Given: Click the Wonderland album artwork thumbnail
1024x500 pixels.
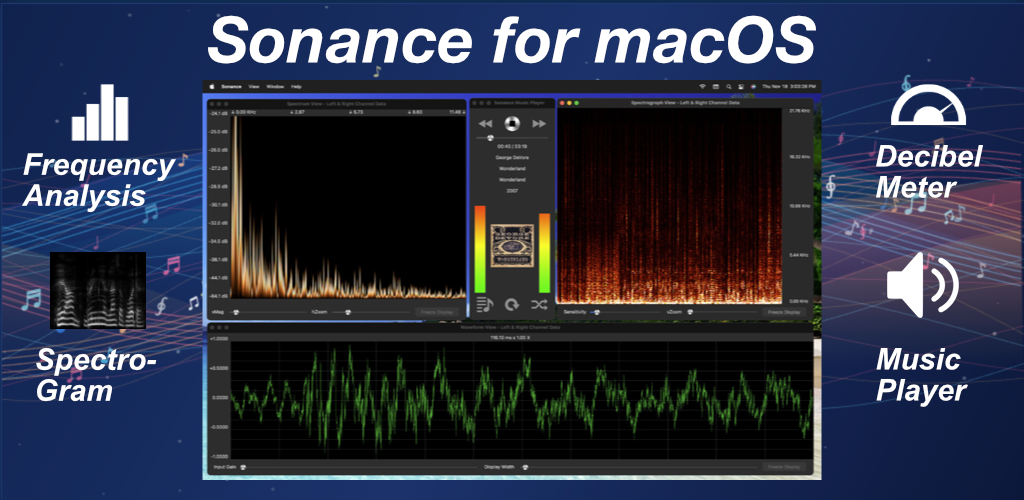Looking at the screenshot, I should point(512,246).
